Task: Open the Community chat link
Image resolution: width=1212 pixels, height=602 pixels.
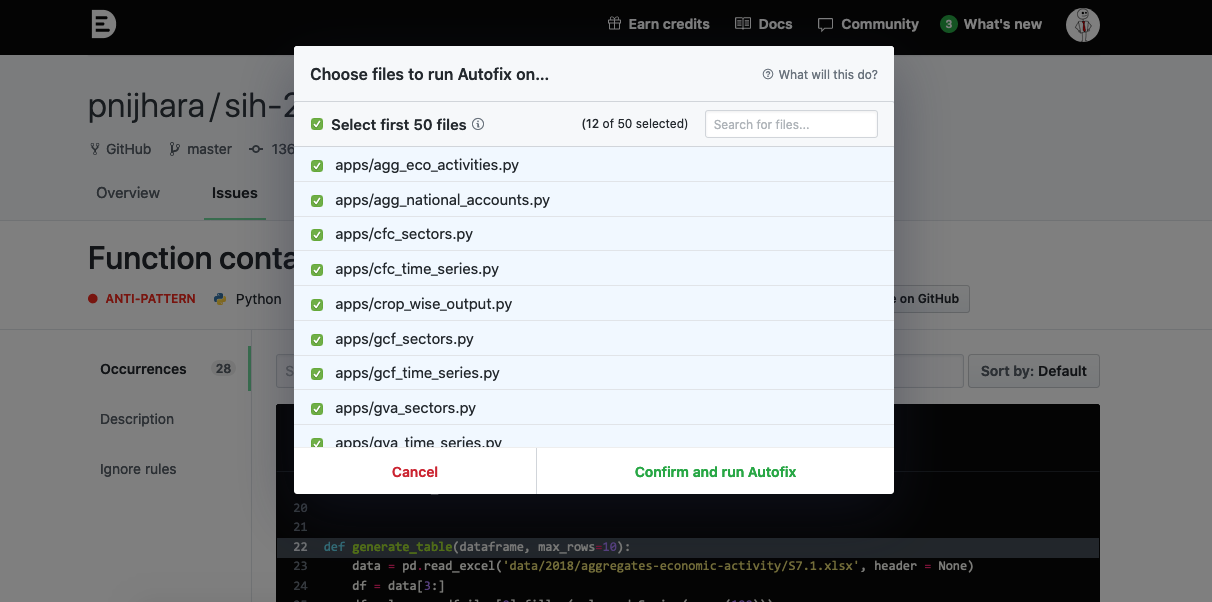Action: pos(867,24)
